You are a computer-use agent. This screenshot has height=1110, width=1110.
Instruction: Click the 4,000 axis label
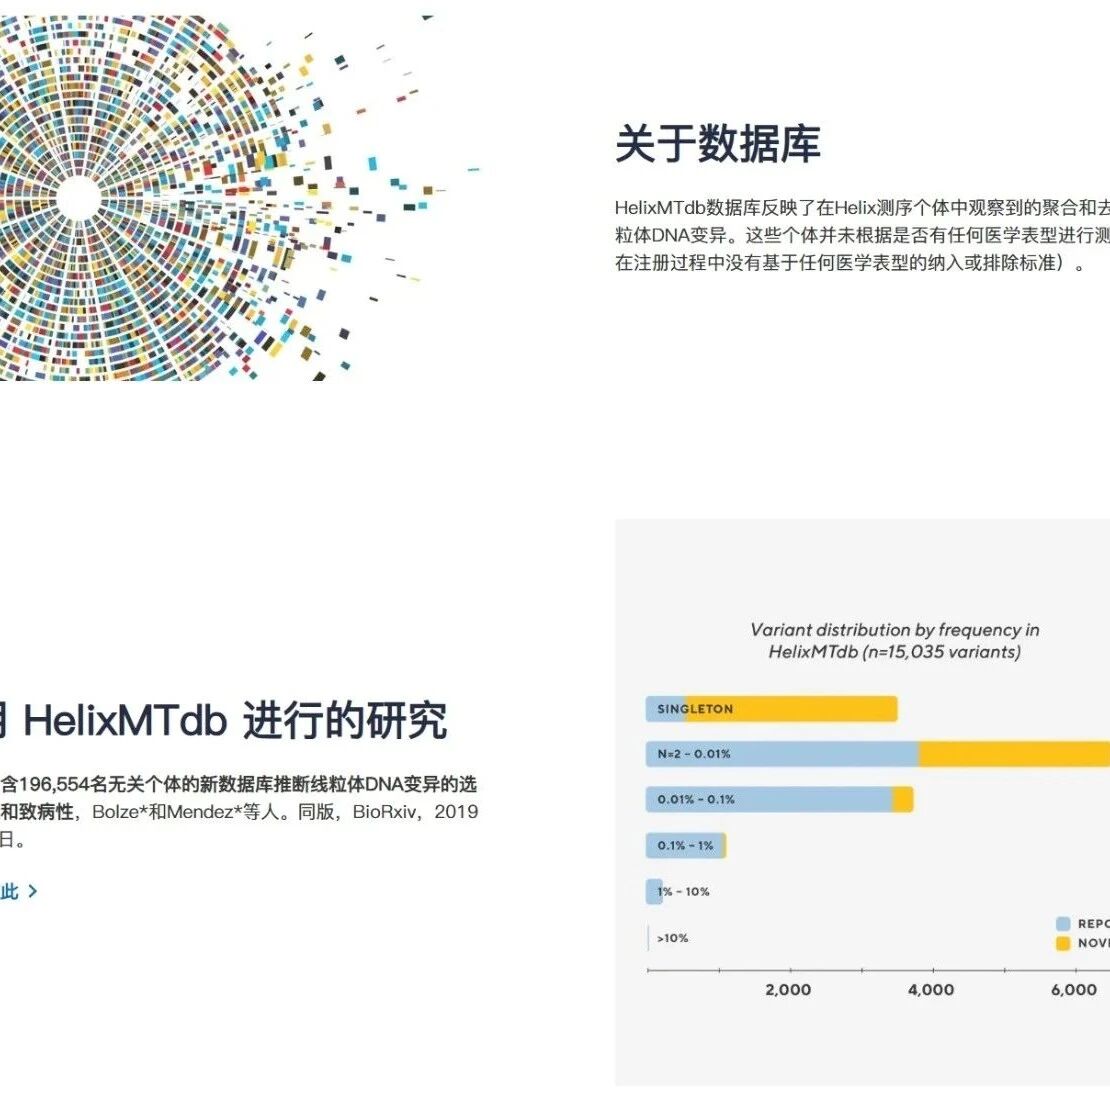[x=931, y=990]
